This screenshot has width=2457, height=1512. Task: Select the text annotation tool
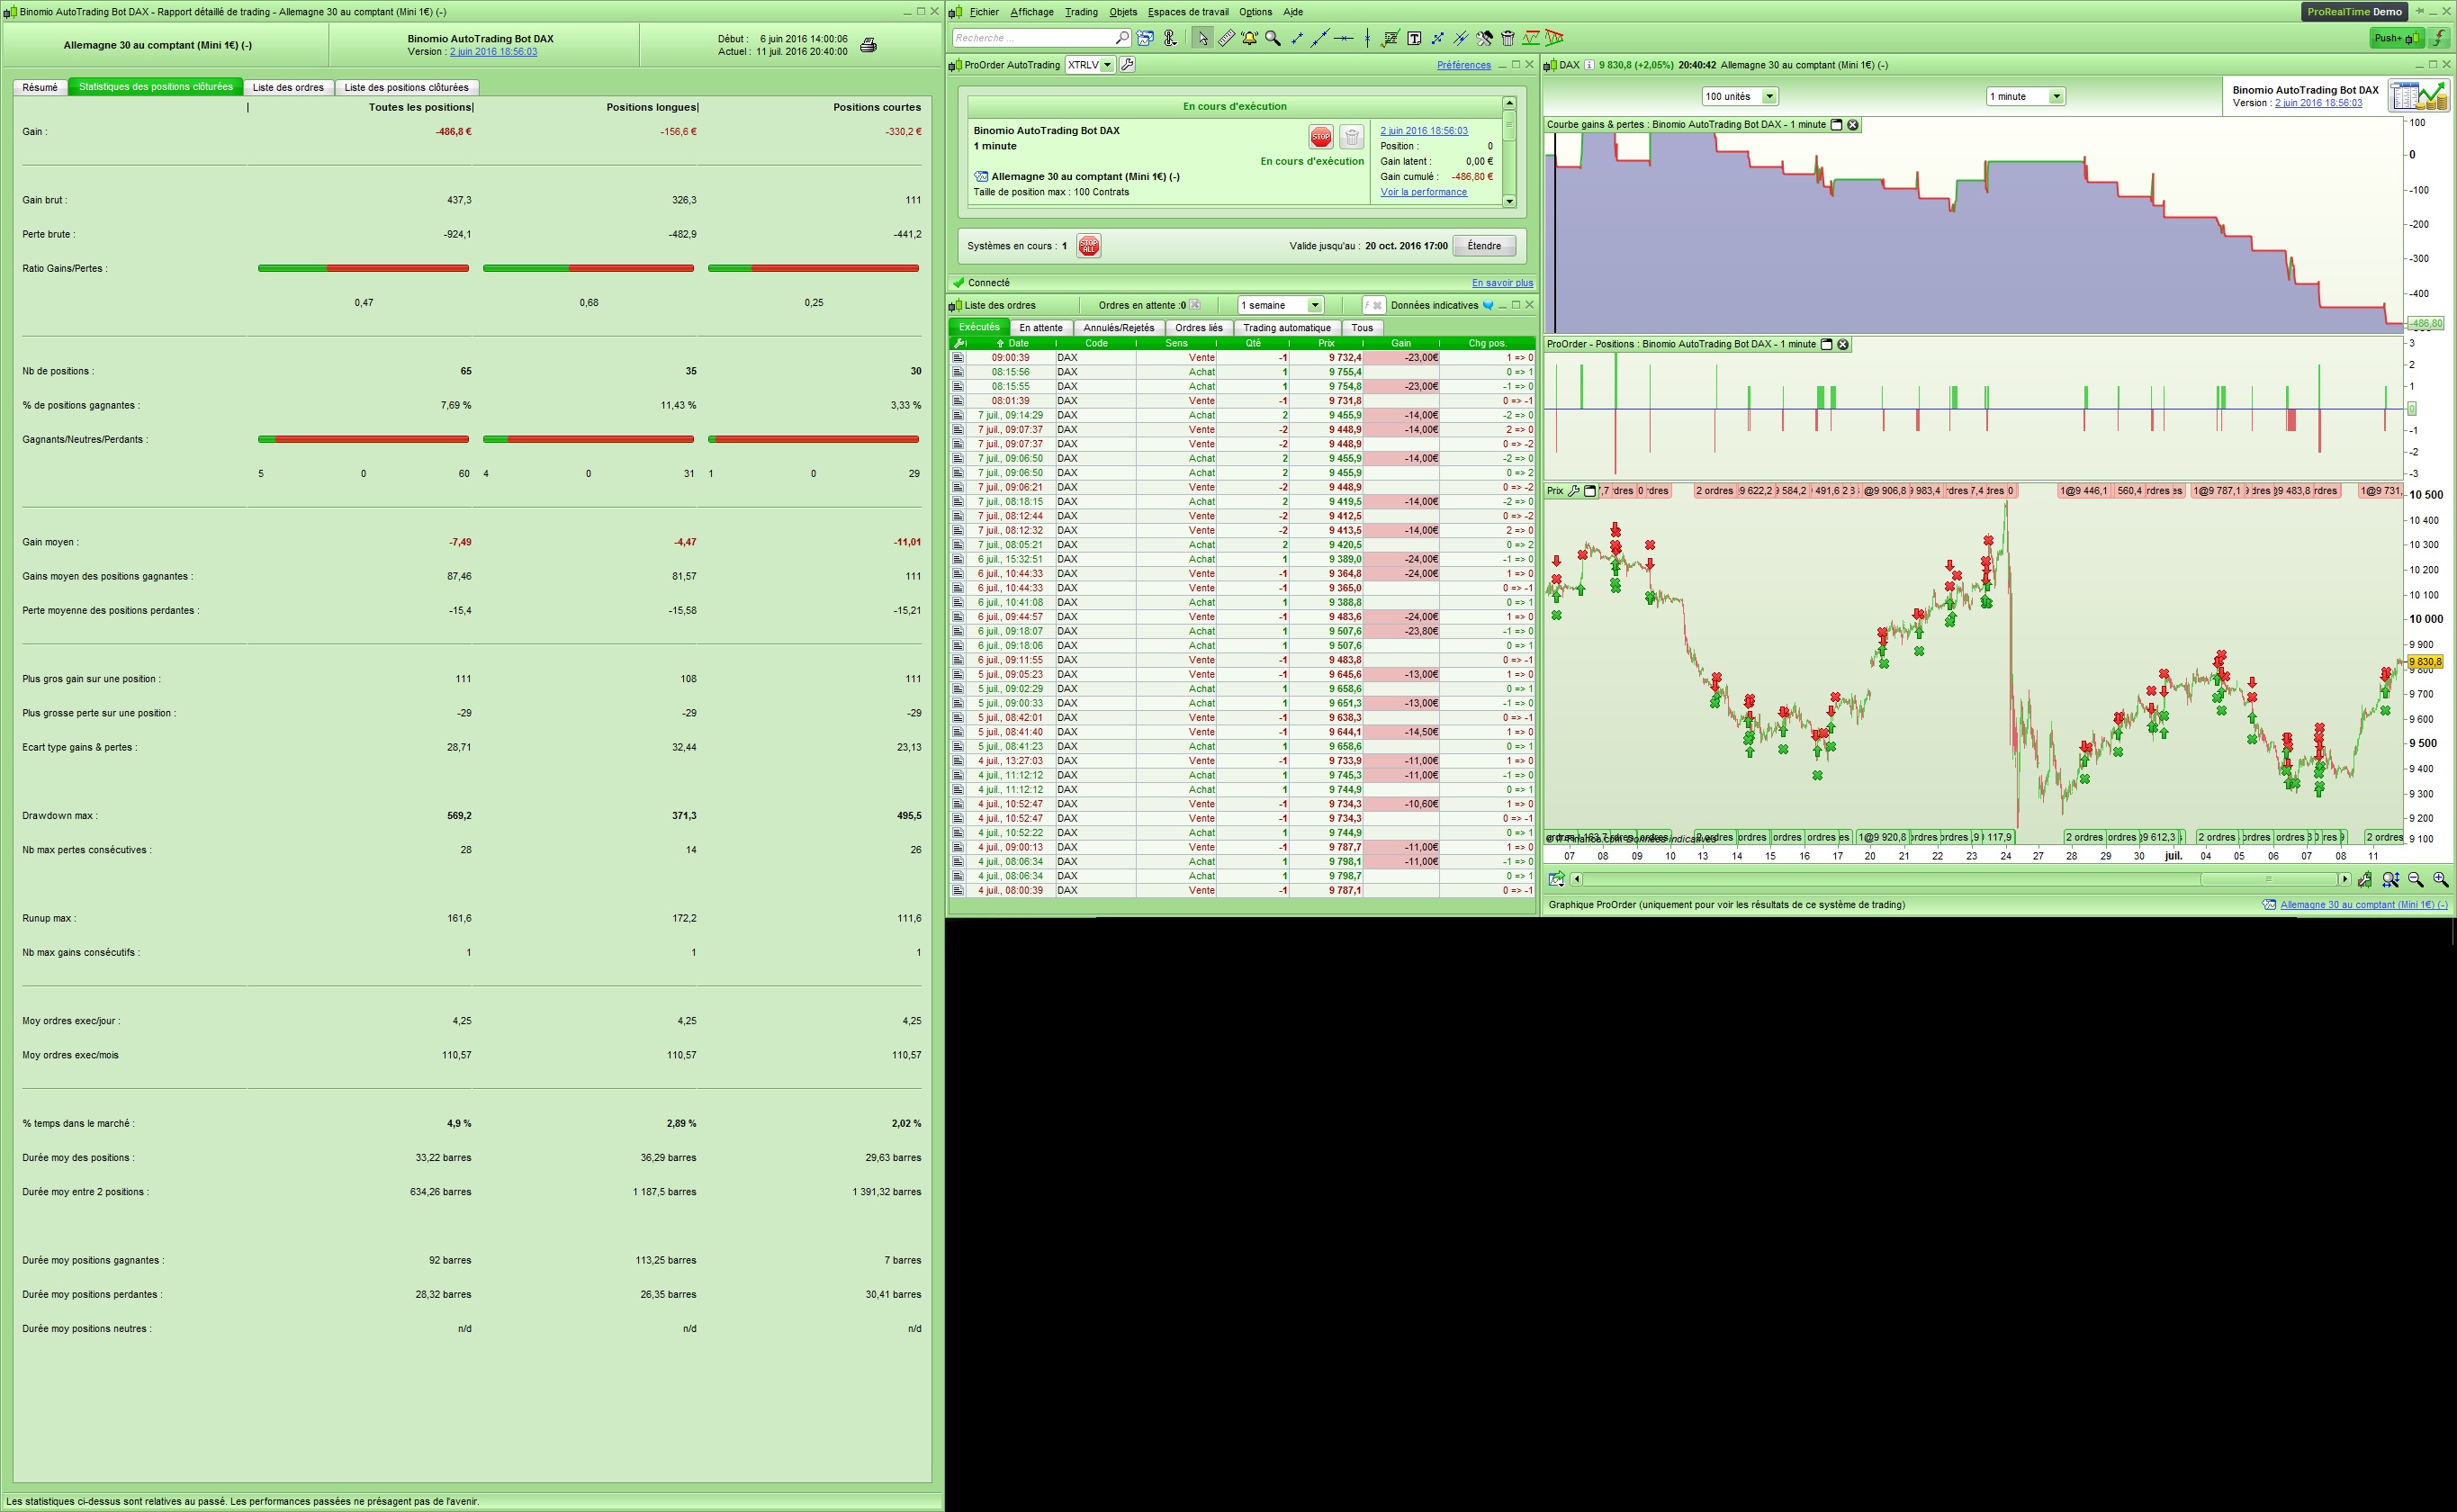pyautogui.click(x=1414, y=38)
